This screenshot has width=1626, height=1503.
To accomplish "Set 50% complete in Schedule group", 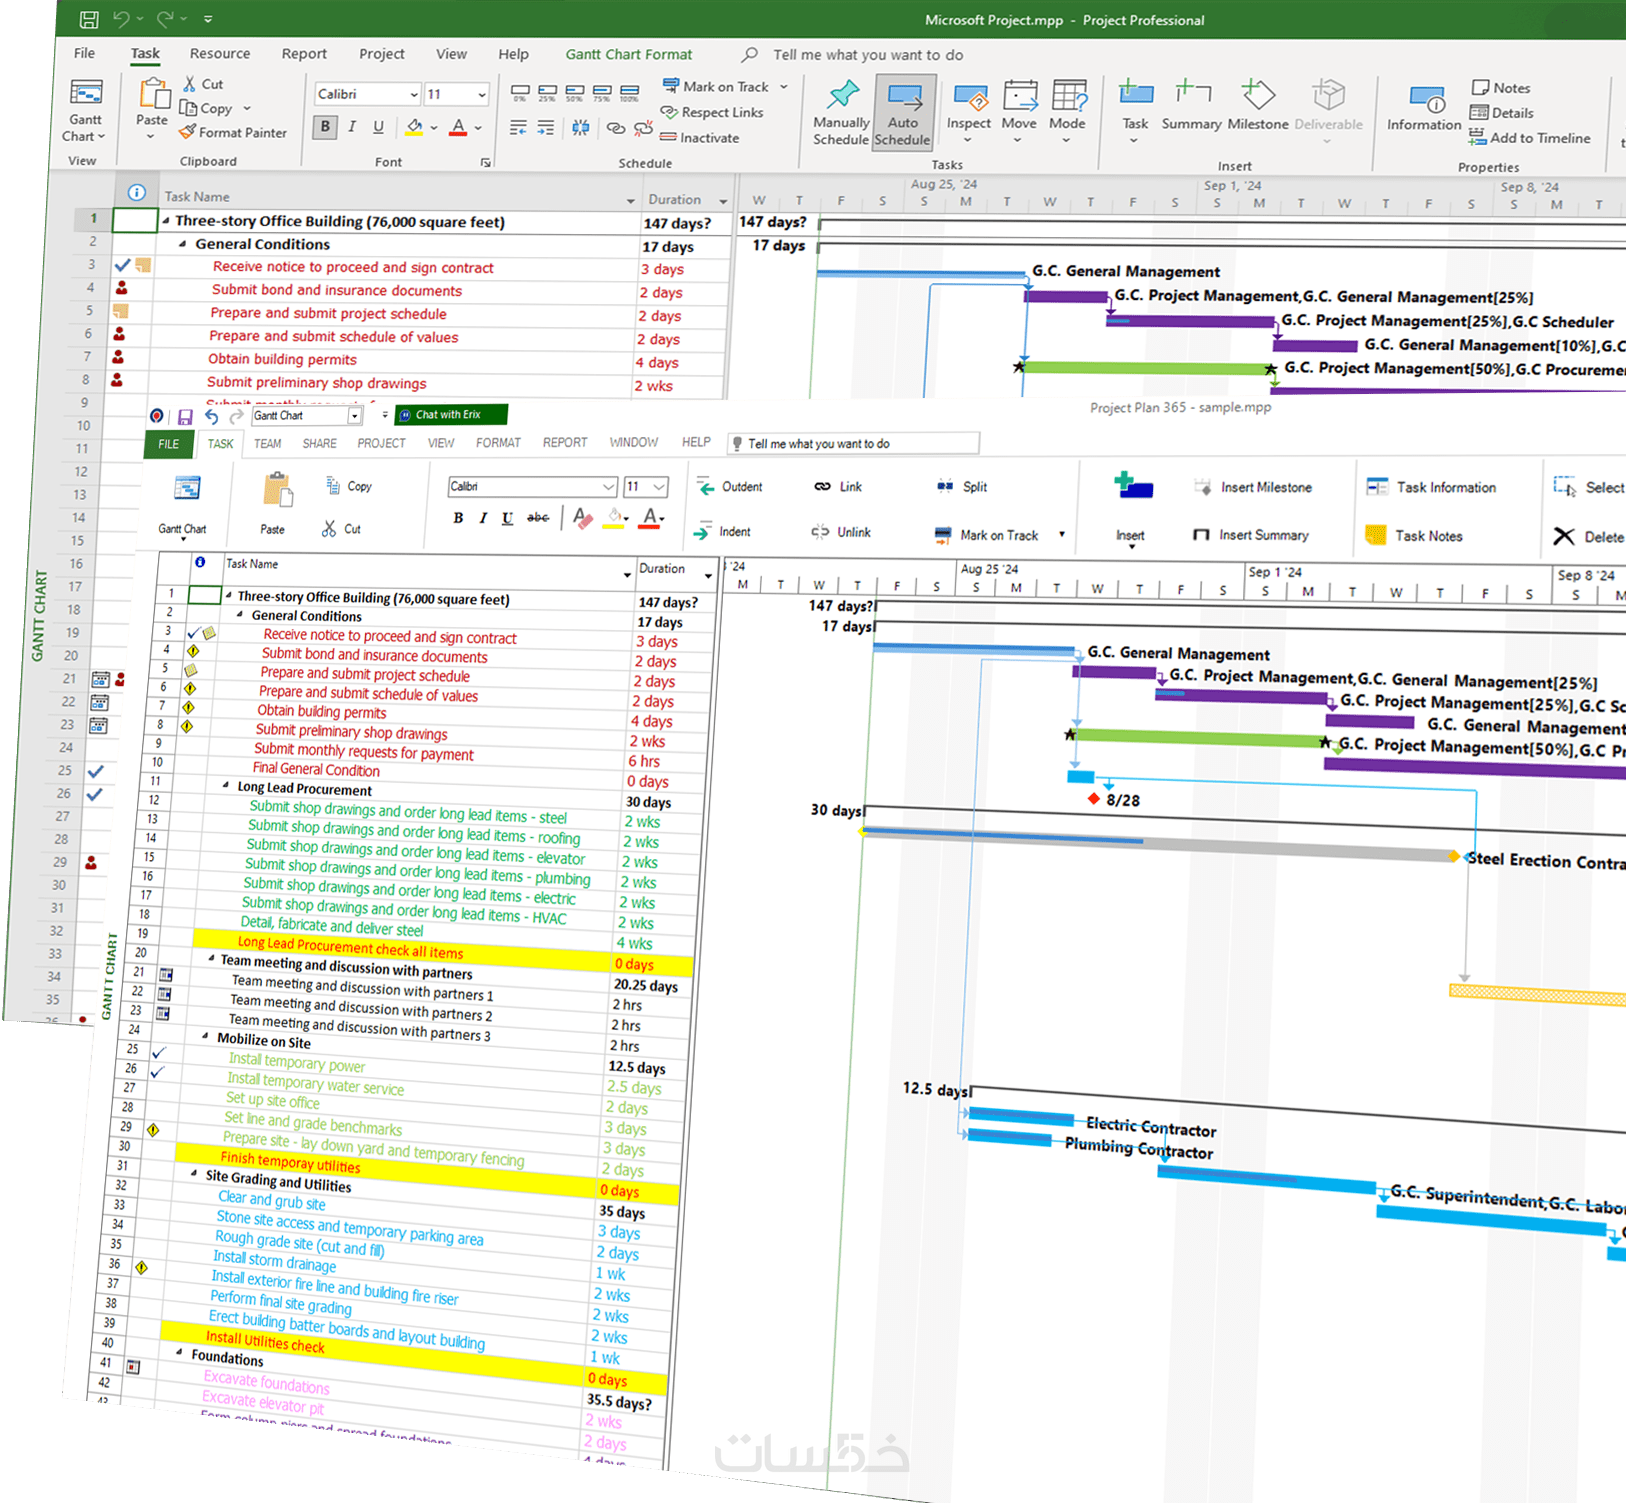I will click(x=574, y=94).
